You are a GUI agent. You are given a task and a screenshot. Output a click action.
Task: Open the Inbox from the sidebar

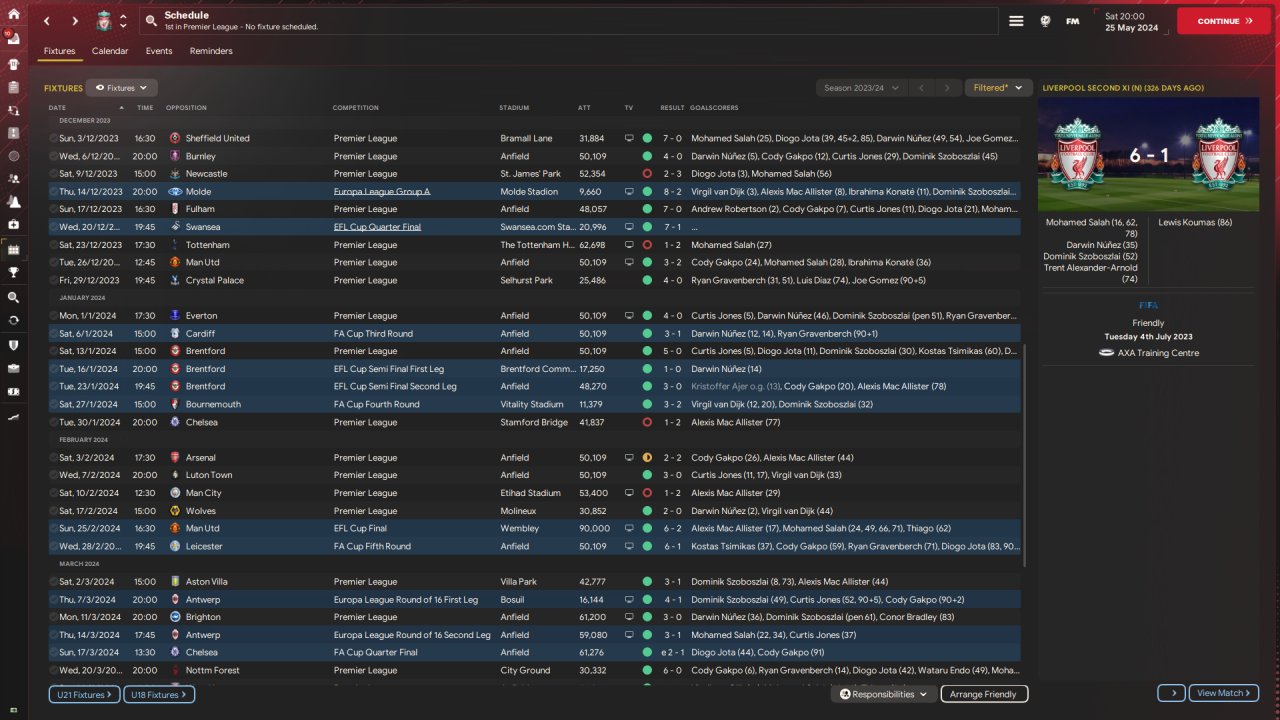click(x=14, y=38)
